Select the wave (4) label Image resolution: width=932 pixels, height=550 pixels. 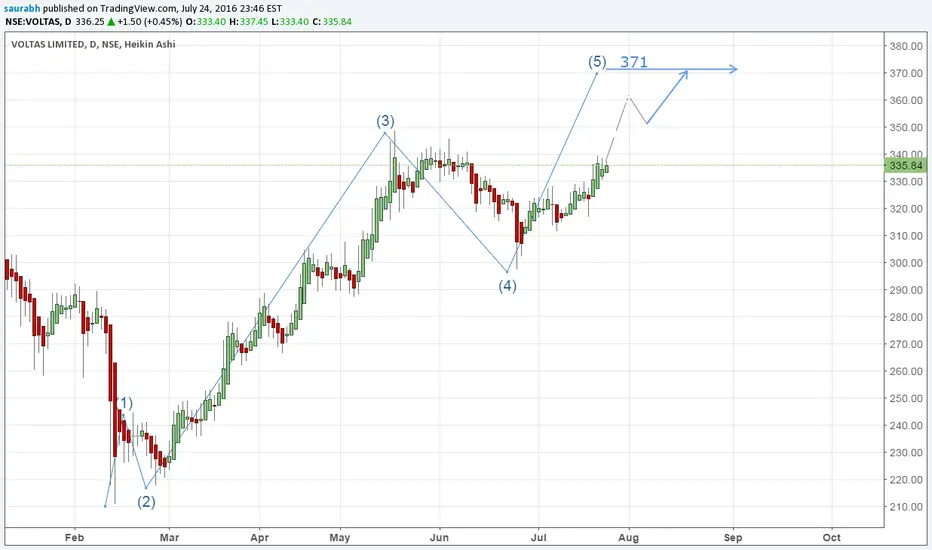507,286
